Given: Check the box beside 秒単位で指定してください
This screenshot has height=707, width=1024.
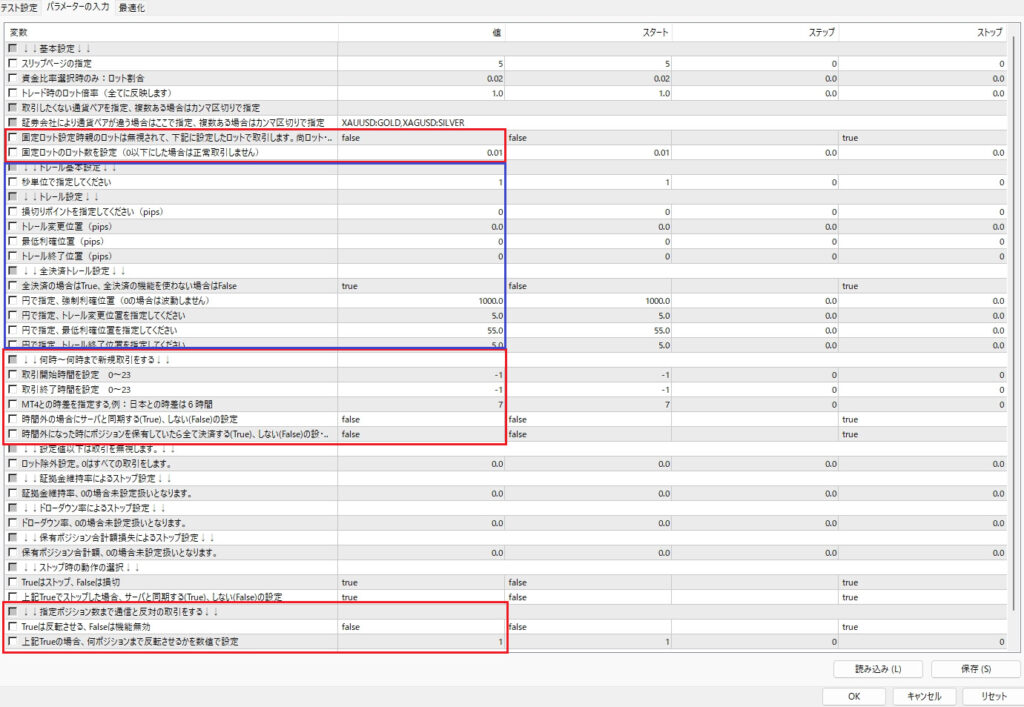Looking at the screenshot, I should click(12, 183).
